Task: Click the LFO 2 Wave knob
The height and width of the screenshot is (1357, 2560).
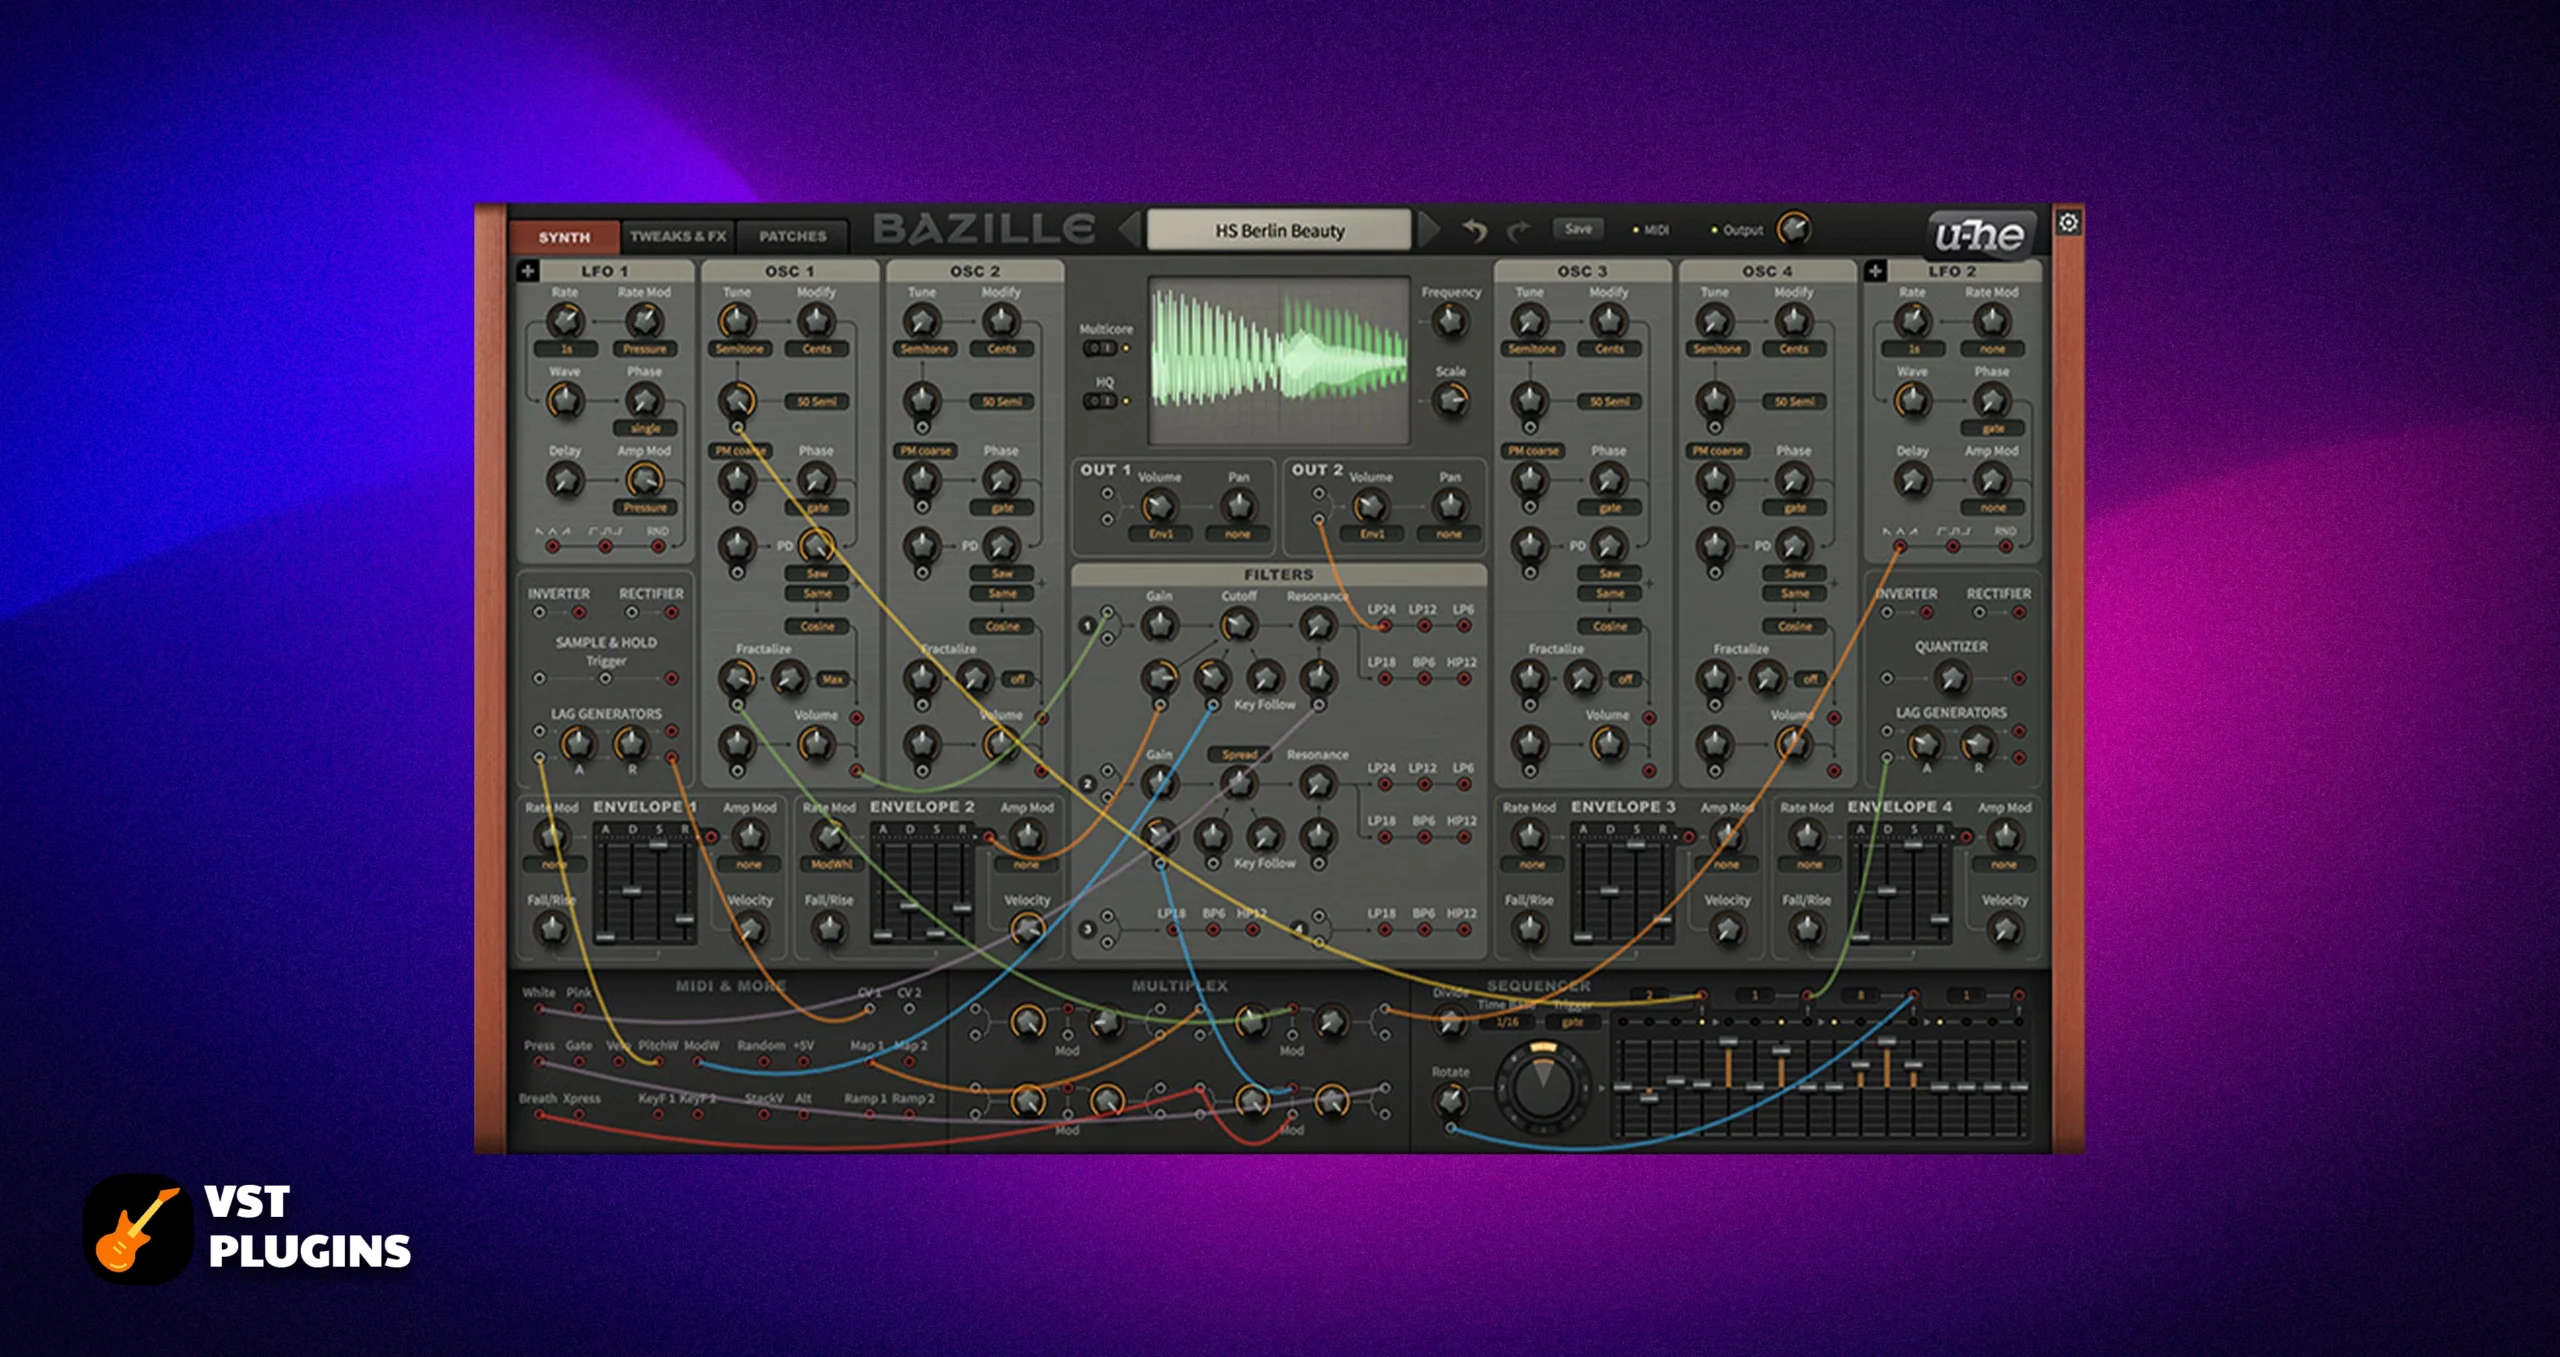Action: [x=1912, y=400]
